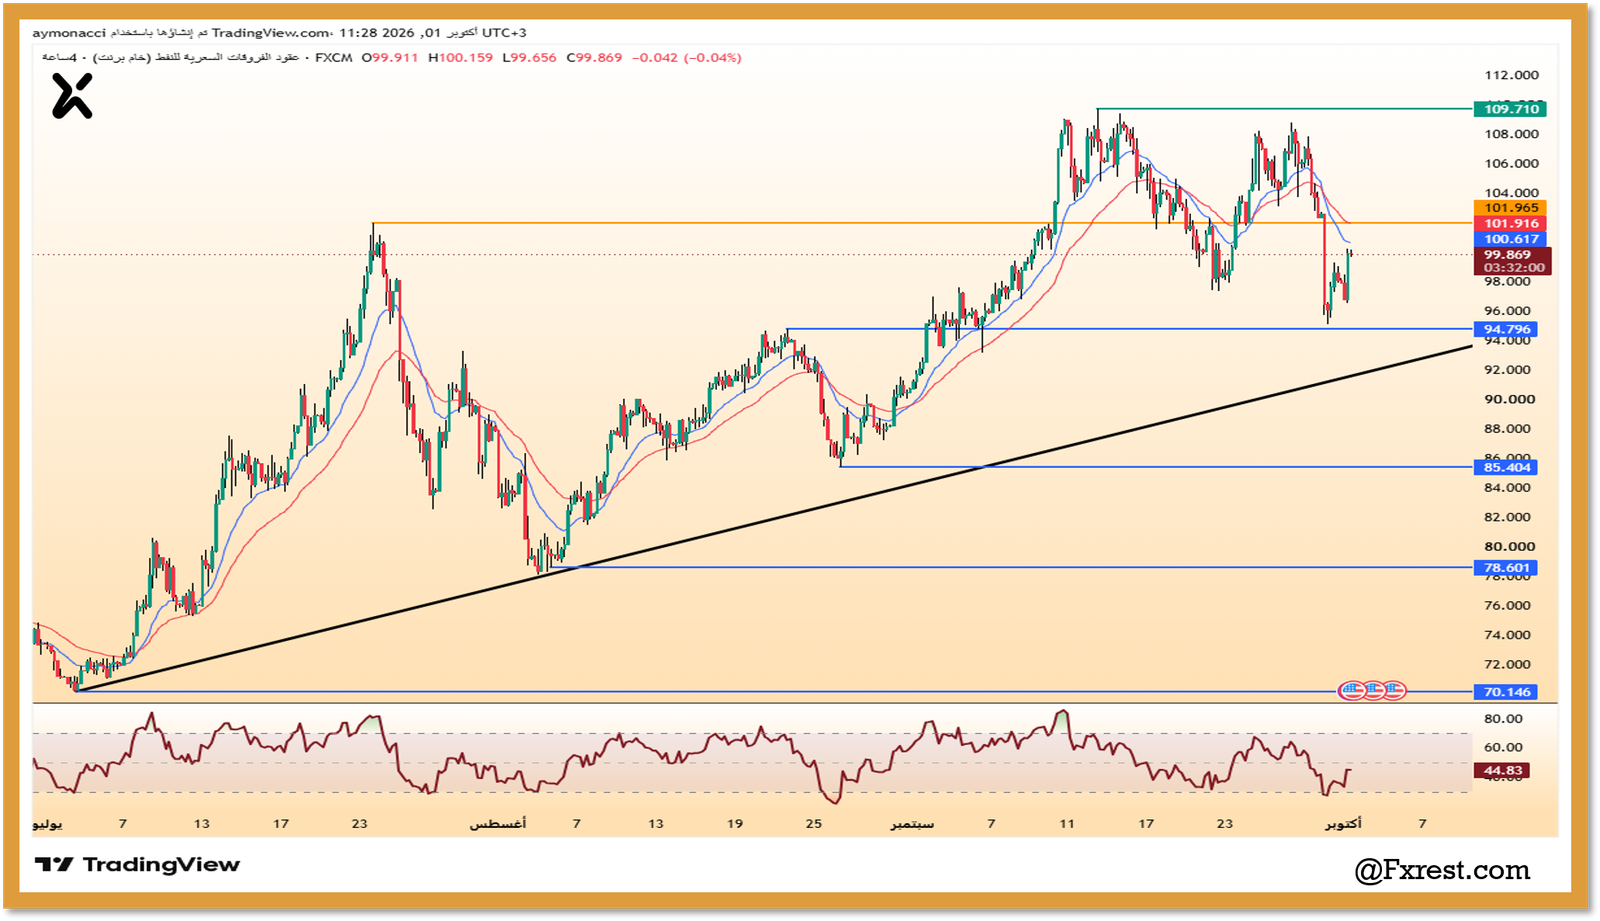
Task: Click the C99.869 close value in header
Action: (595, 58)
